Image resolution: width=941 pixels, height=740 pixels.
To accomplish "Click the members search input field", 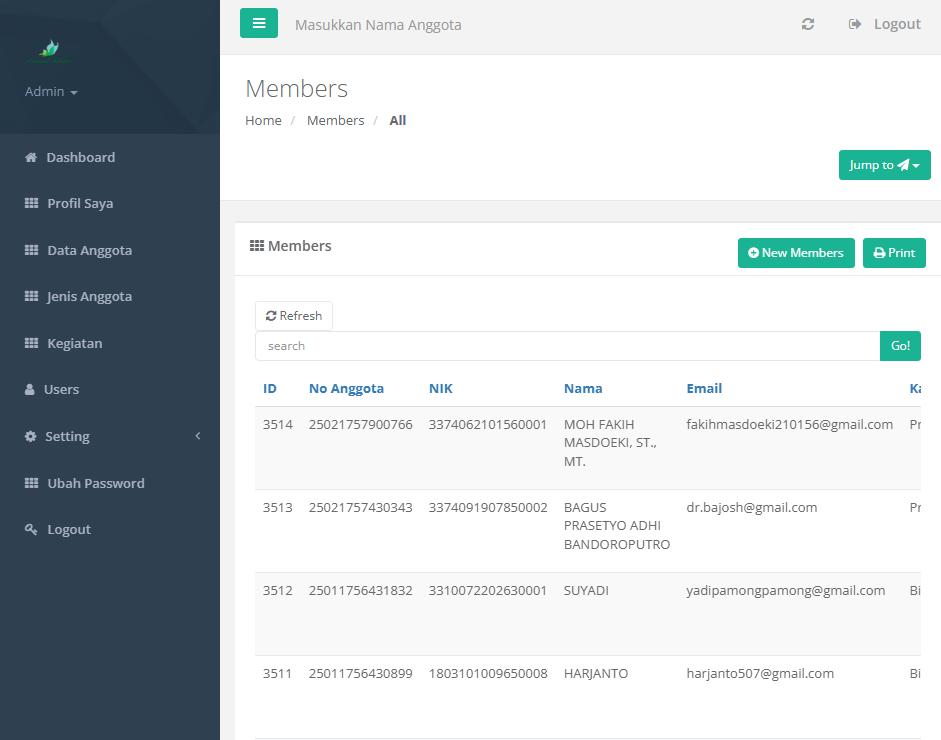I will click(x=567, y=346).
